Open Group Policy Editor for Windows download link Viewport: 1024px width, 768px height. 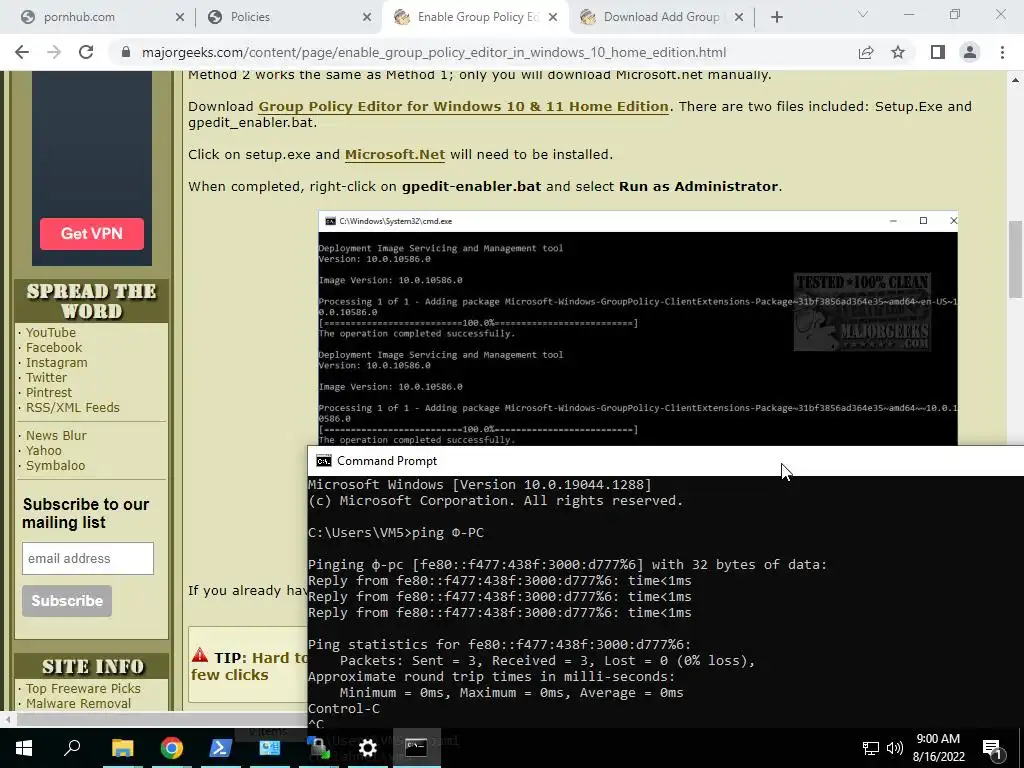[463, 106]
